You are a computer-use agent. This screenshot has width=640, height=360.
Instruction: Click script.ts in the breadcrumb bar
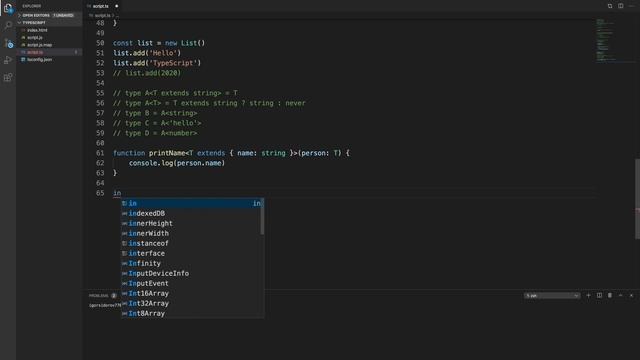click(x=102, y=16)
